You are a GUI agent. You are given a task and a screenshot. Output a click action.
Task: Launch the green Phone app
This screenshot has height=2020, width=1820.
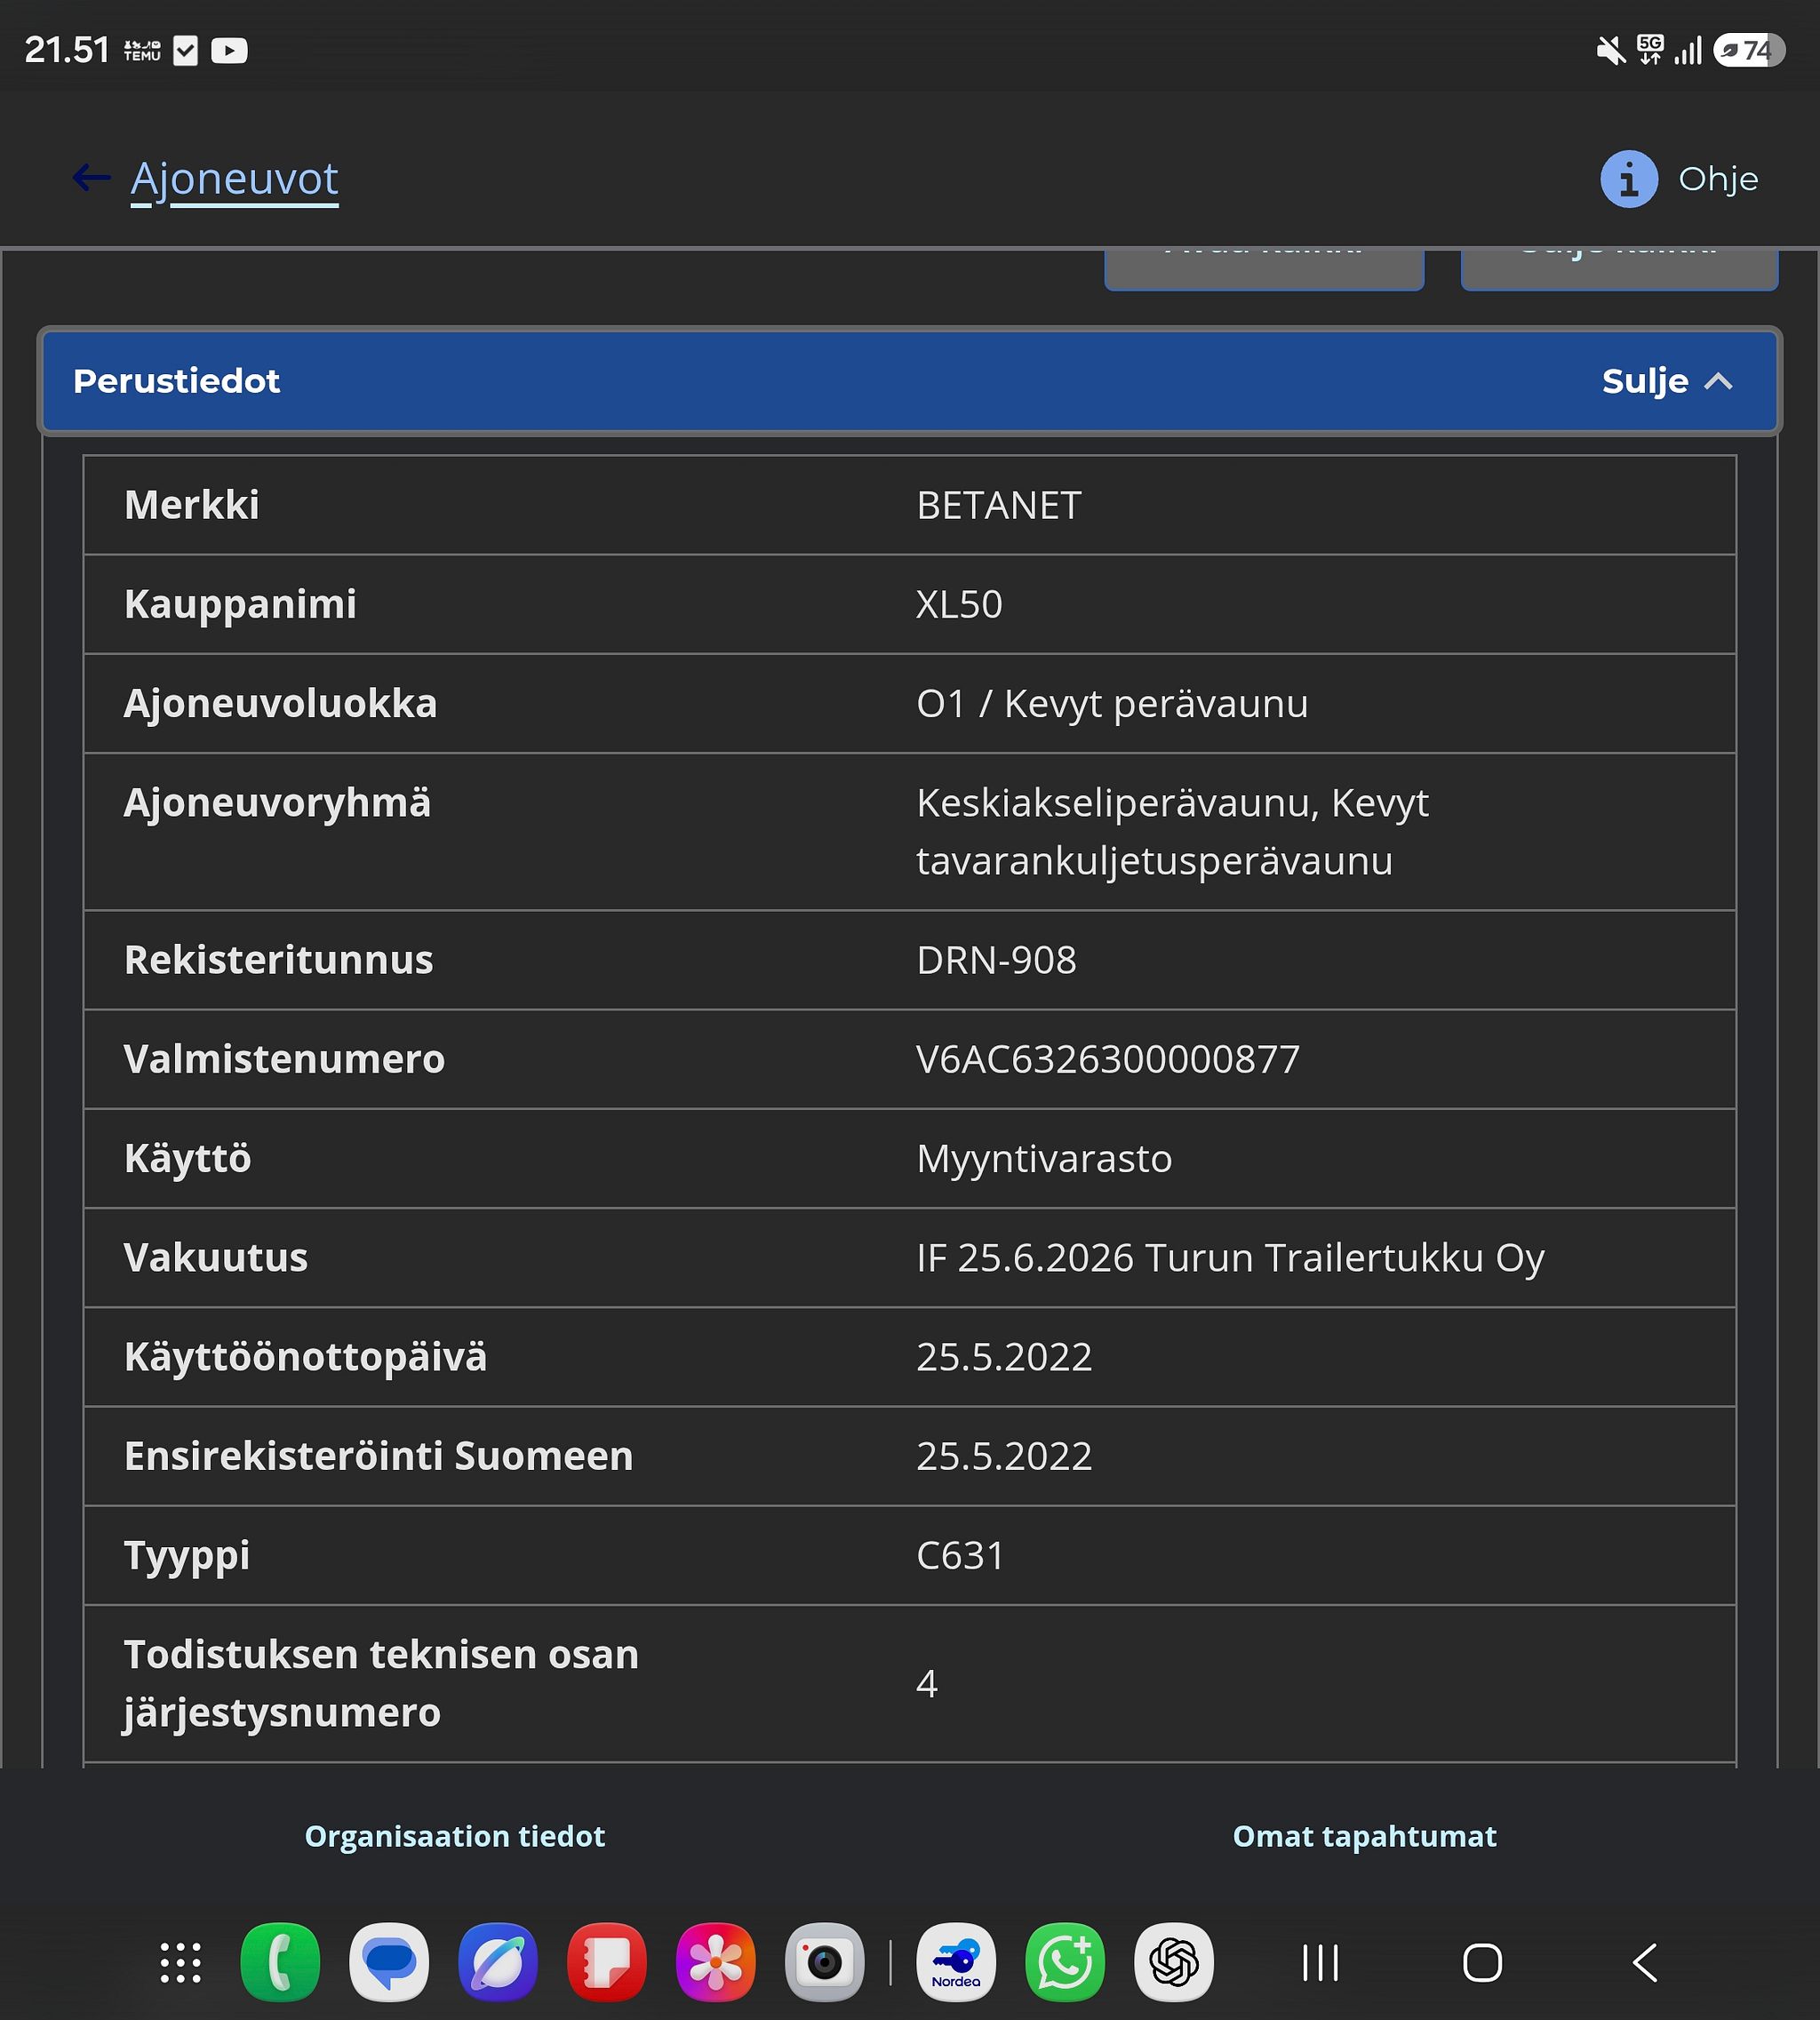tap(281, 1962)
